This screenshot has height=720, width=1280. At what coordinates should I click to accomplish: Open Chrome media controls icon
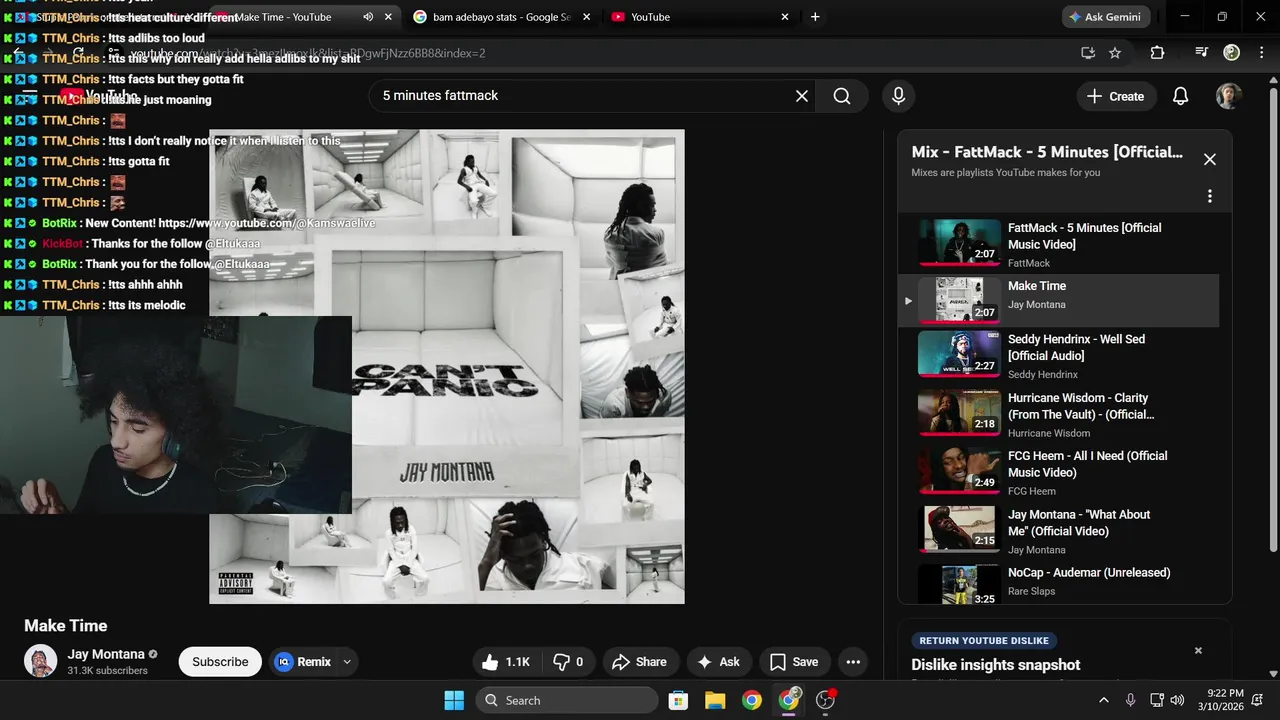tap(1202, 53)
